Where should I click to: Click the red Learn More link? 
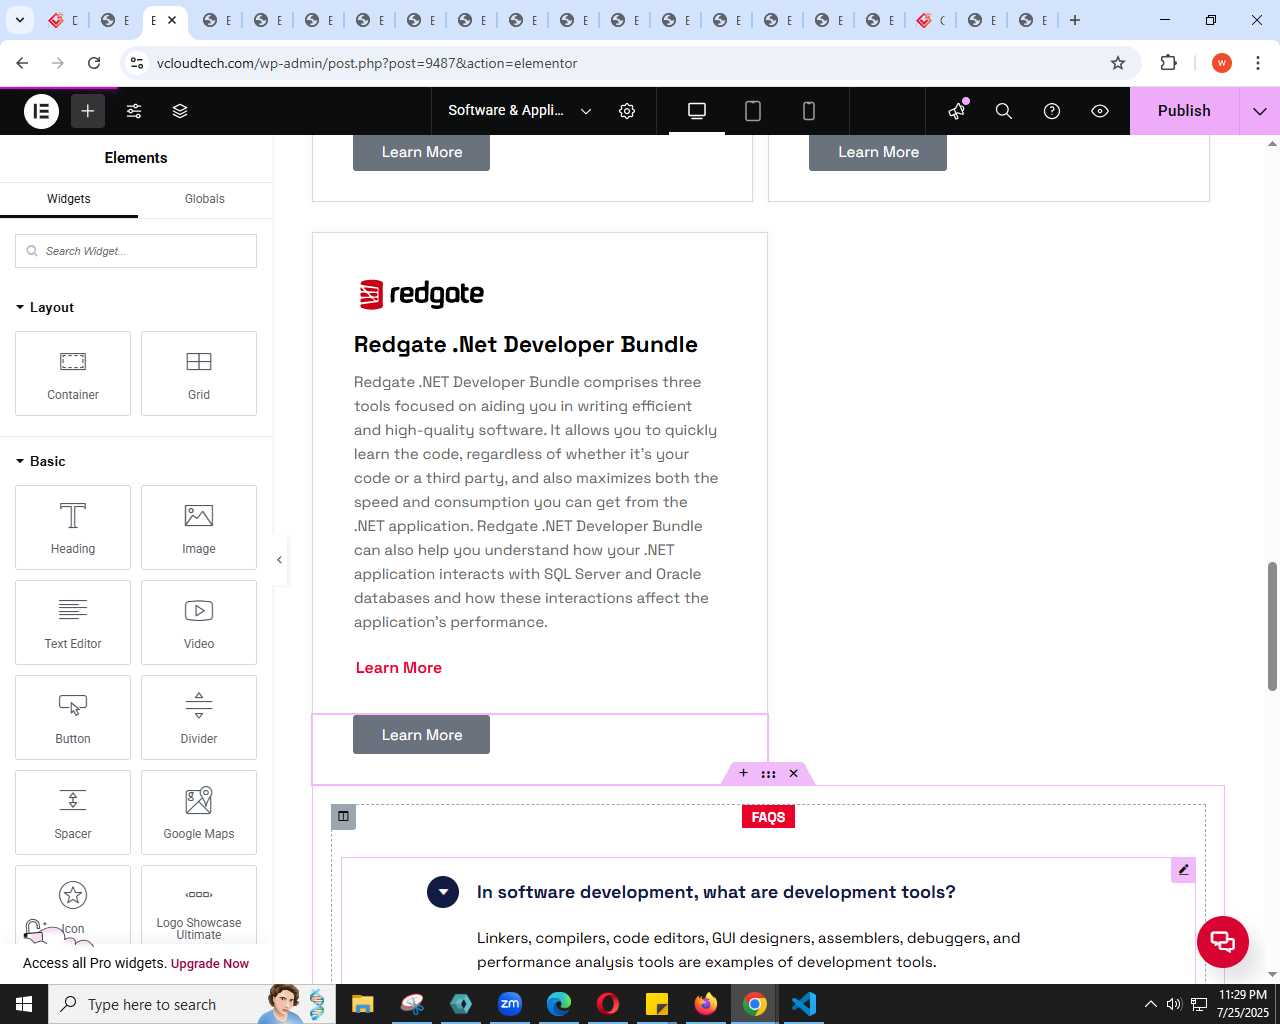(x=399, y=668)
